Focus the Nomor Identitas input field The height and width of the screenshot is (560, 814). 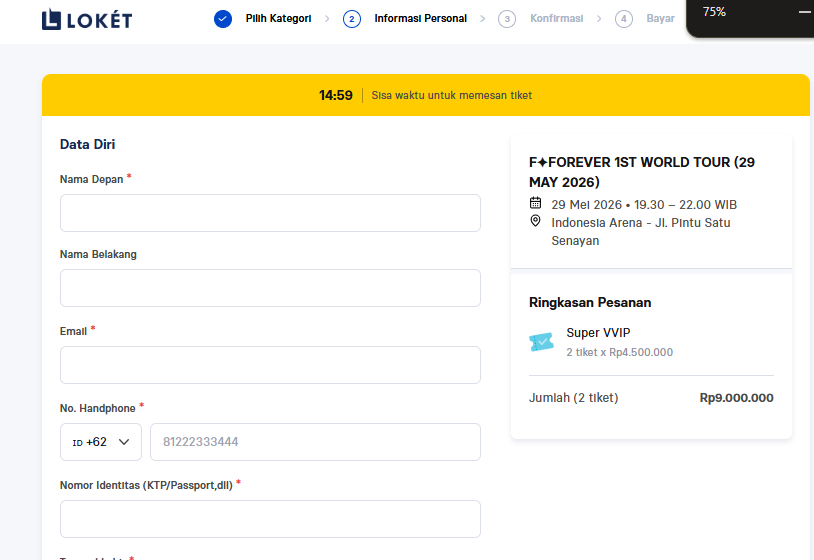(270, 519)
